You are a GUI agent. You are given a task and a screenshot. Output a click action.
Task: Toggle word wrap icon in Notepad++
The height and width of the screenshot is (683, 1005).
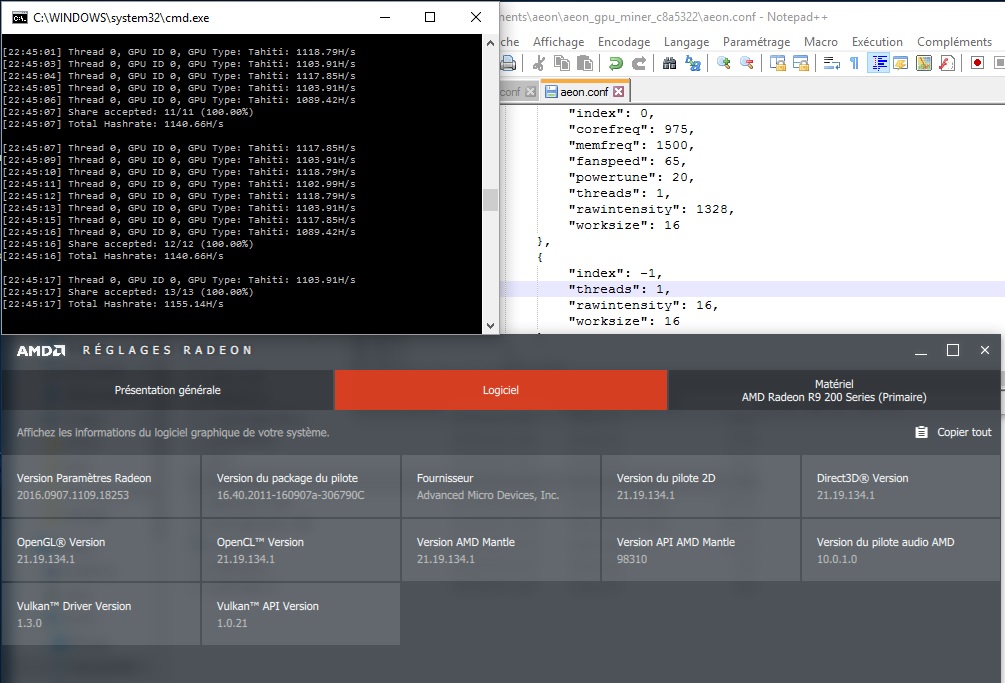click(x=831, y=63)
